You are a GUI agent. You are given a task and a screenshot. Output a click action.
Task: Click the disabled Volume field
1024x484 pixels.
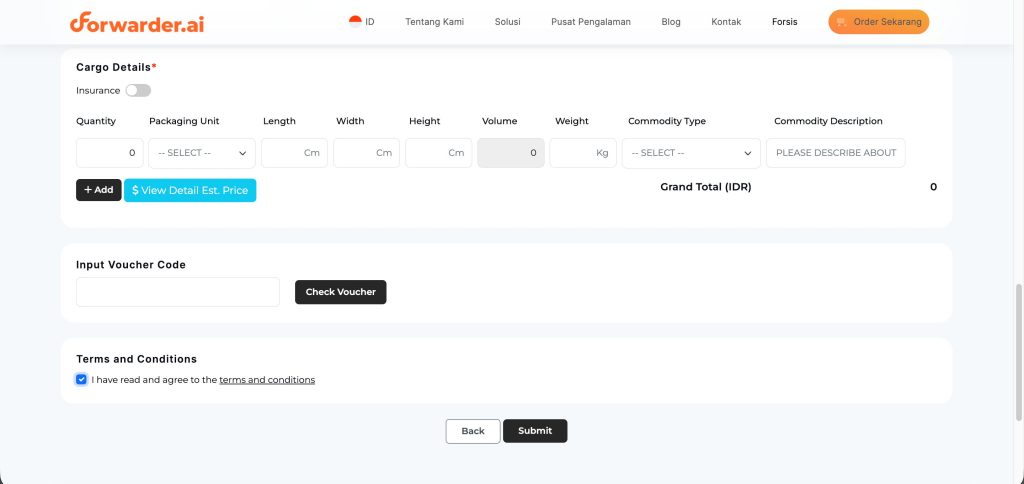pyautogui.click(x=511, y=153)
